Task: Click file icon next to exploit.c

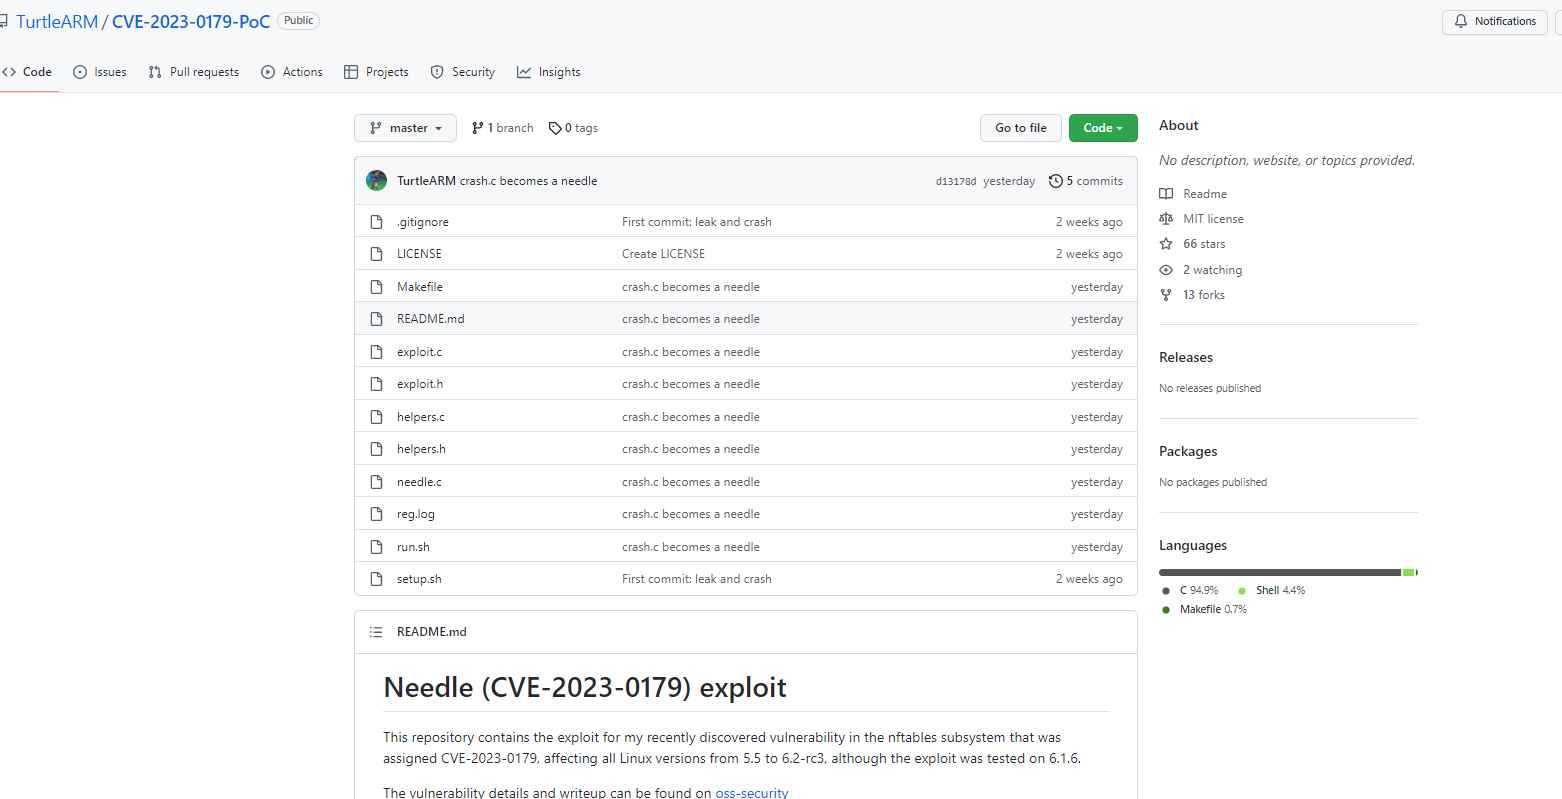Action: coord(377,352)
